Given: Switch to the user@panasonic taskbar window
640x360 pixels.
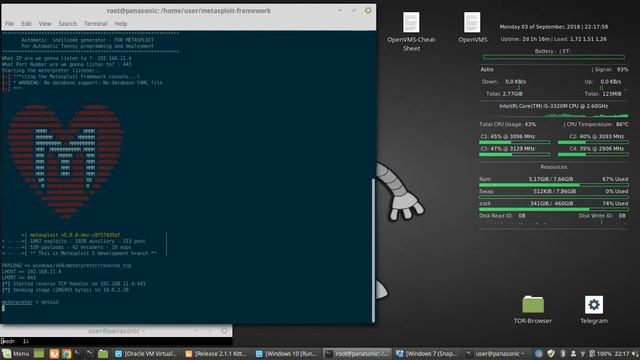Looking at the screenshot, I should pos(496,353).
